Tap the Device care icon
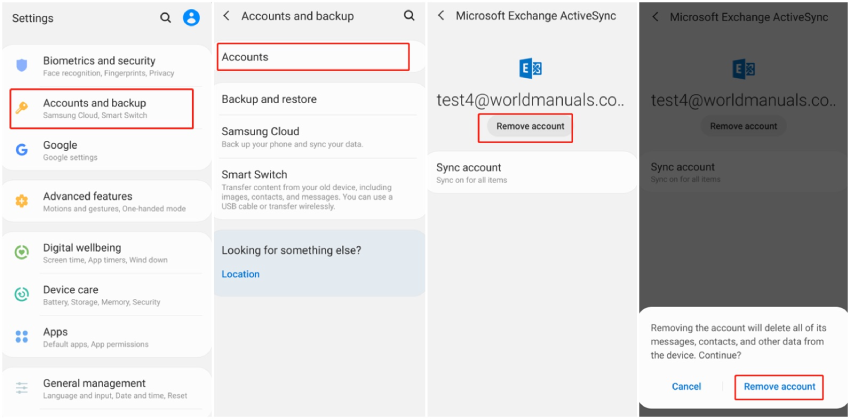Viewport: 850px width, 419px height. click(22, 294)
